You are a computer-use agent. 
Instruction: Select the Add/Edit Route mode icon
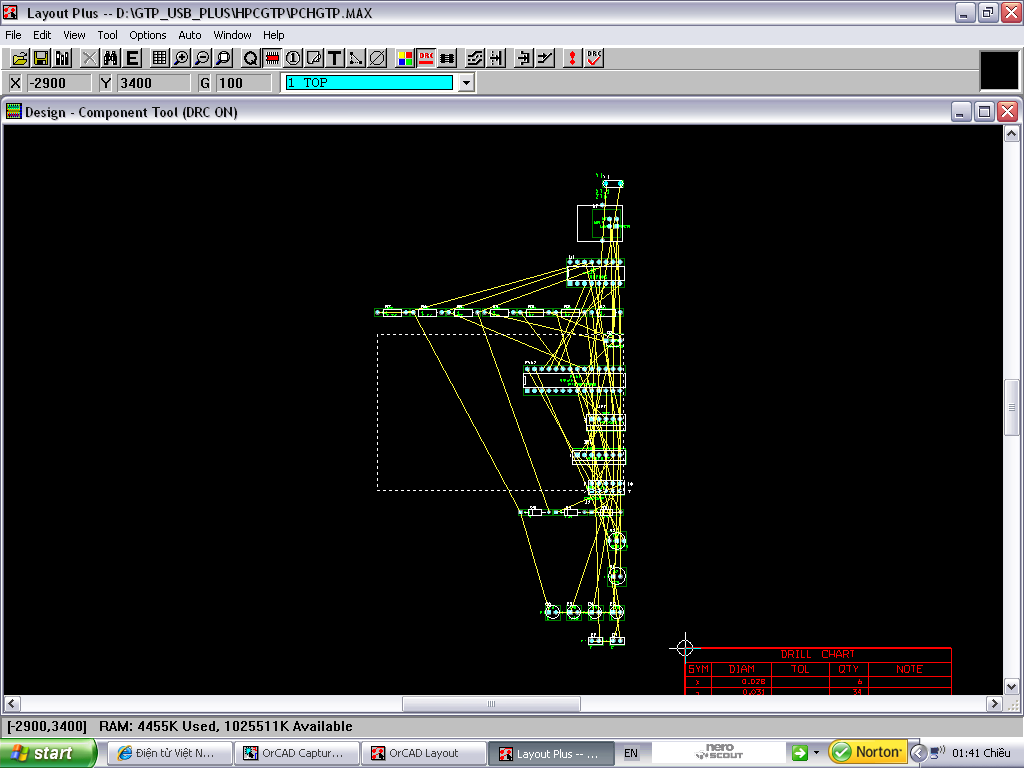pos(545,59)
